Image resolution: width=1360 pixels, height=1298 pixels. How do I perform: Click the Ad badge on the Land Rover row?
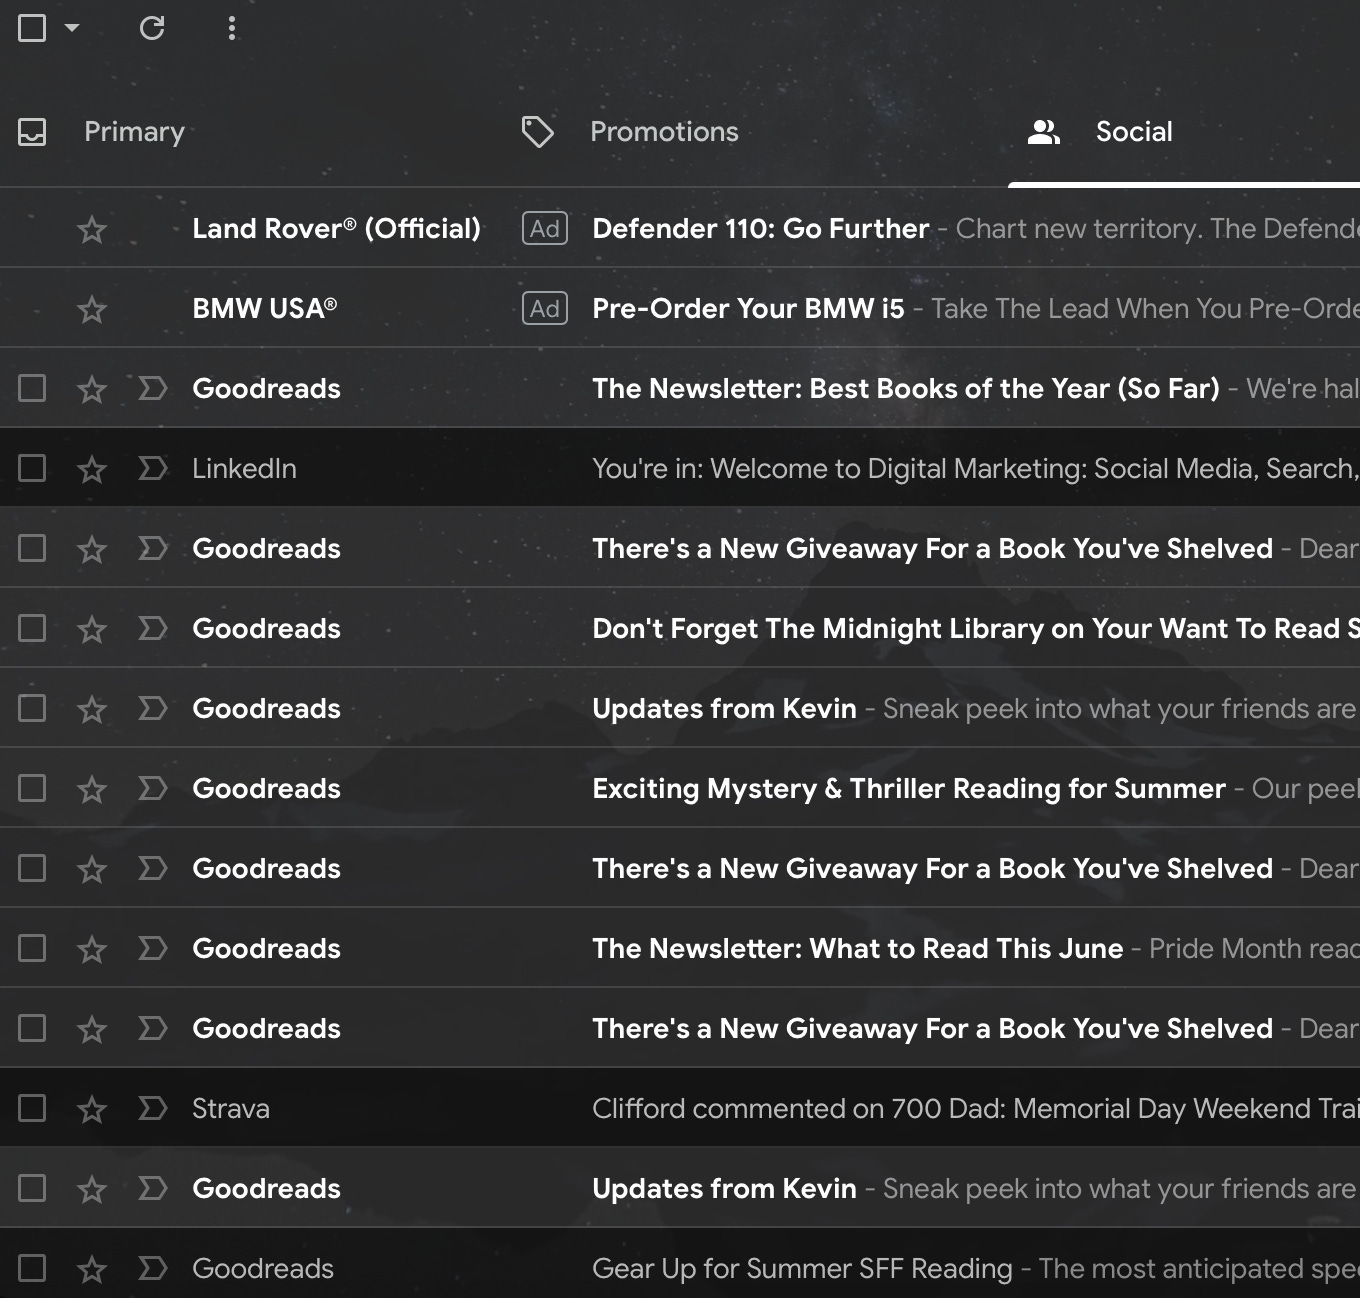pyautogui.click(x=545, y=228)
